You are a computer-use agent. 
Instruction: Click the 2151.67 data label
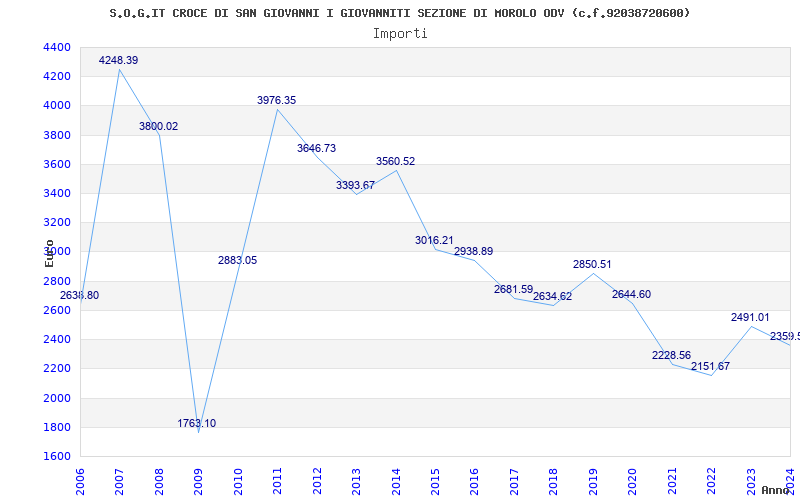[x=711, y=366]
